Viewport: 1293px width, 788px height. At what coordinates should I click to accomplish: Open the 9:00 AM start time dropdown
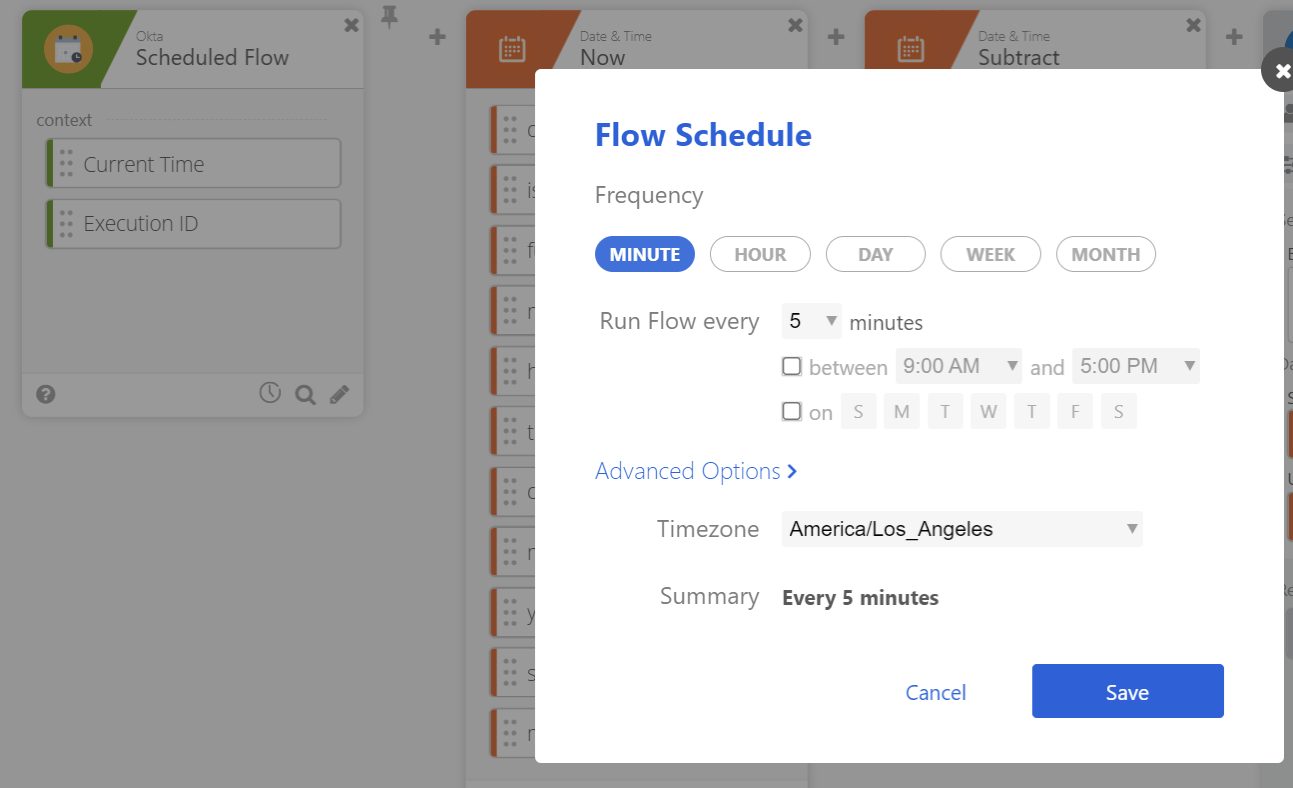point(960,366)
